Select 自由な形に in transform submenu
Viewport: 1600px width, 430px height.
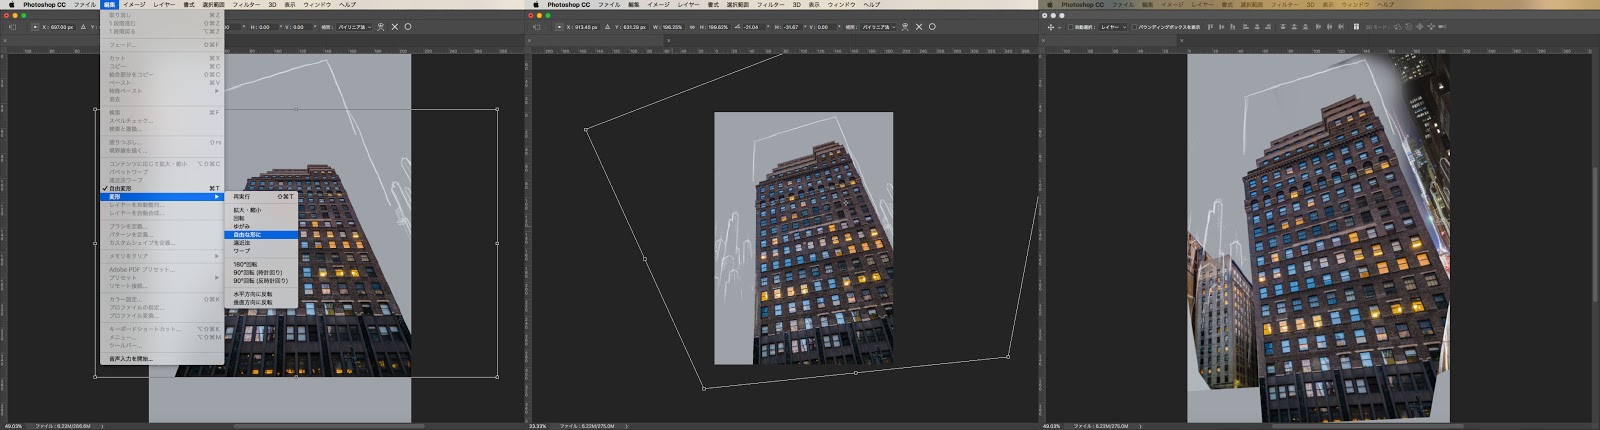pos(247,235)
